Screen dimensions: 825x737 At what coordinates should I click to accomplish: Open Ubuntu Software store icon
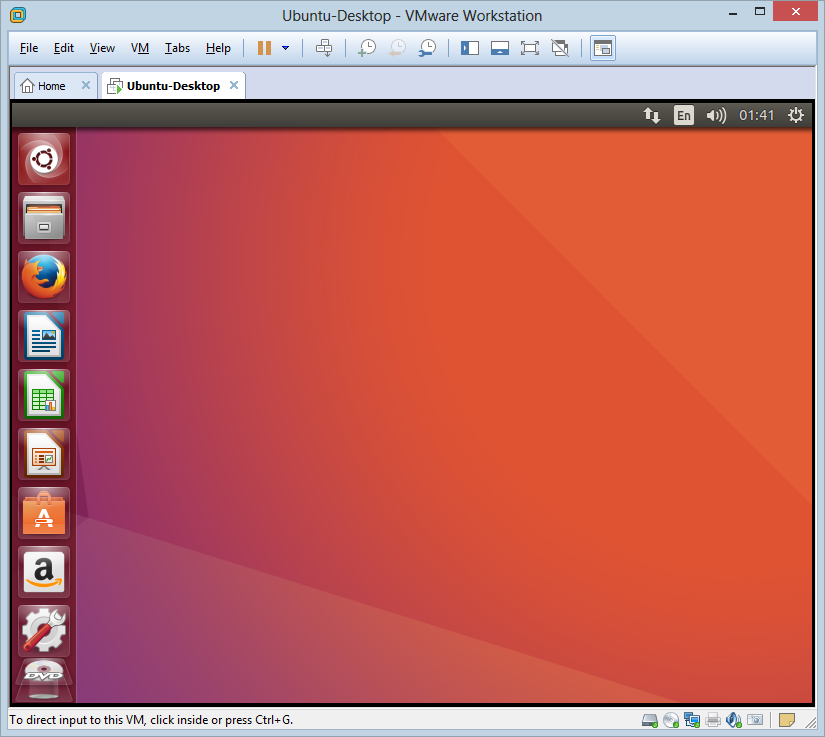(x=43, y=513)
